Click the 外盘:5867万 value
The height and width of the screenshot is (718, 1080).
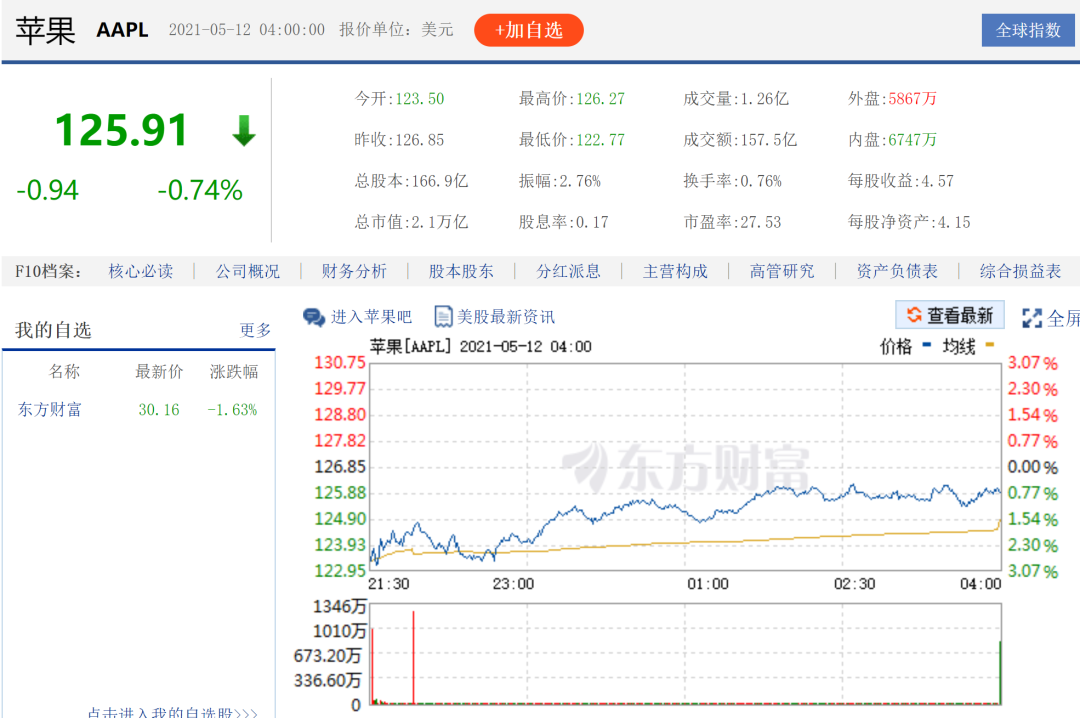pyautogui.click(x=893, y=99)
